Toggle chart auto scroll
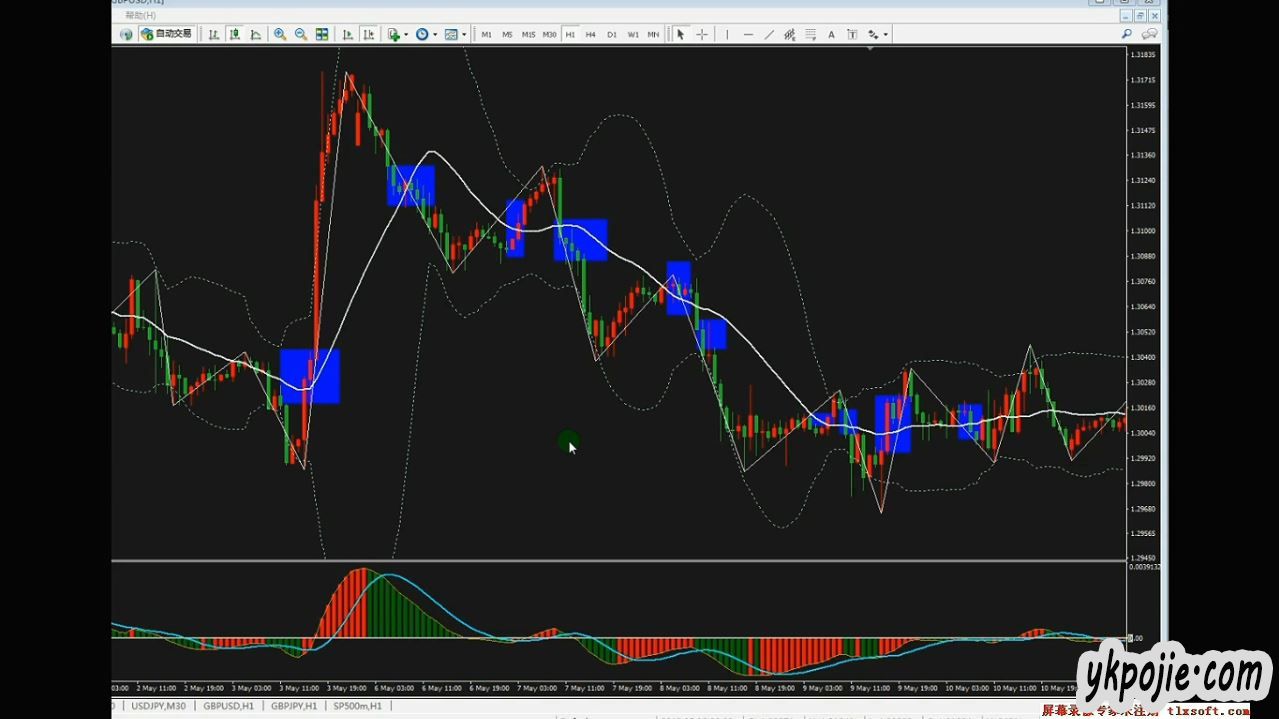This screenshot has height=719, width=1279. (x=348, y=34)
